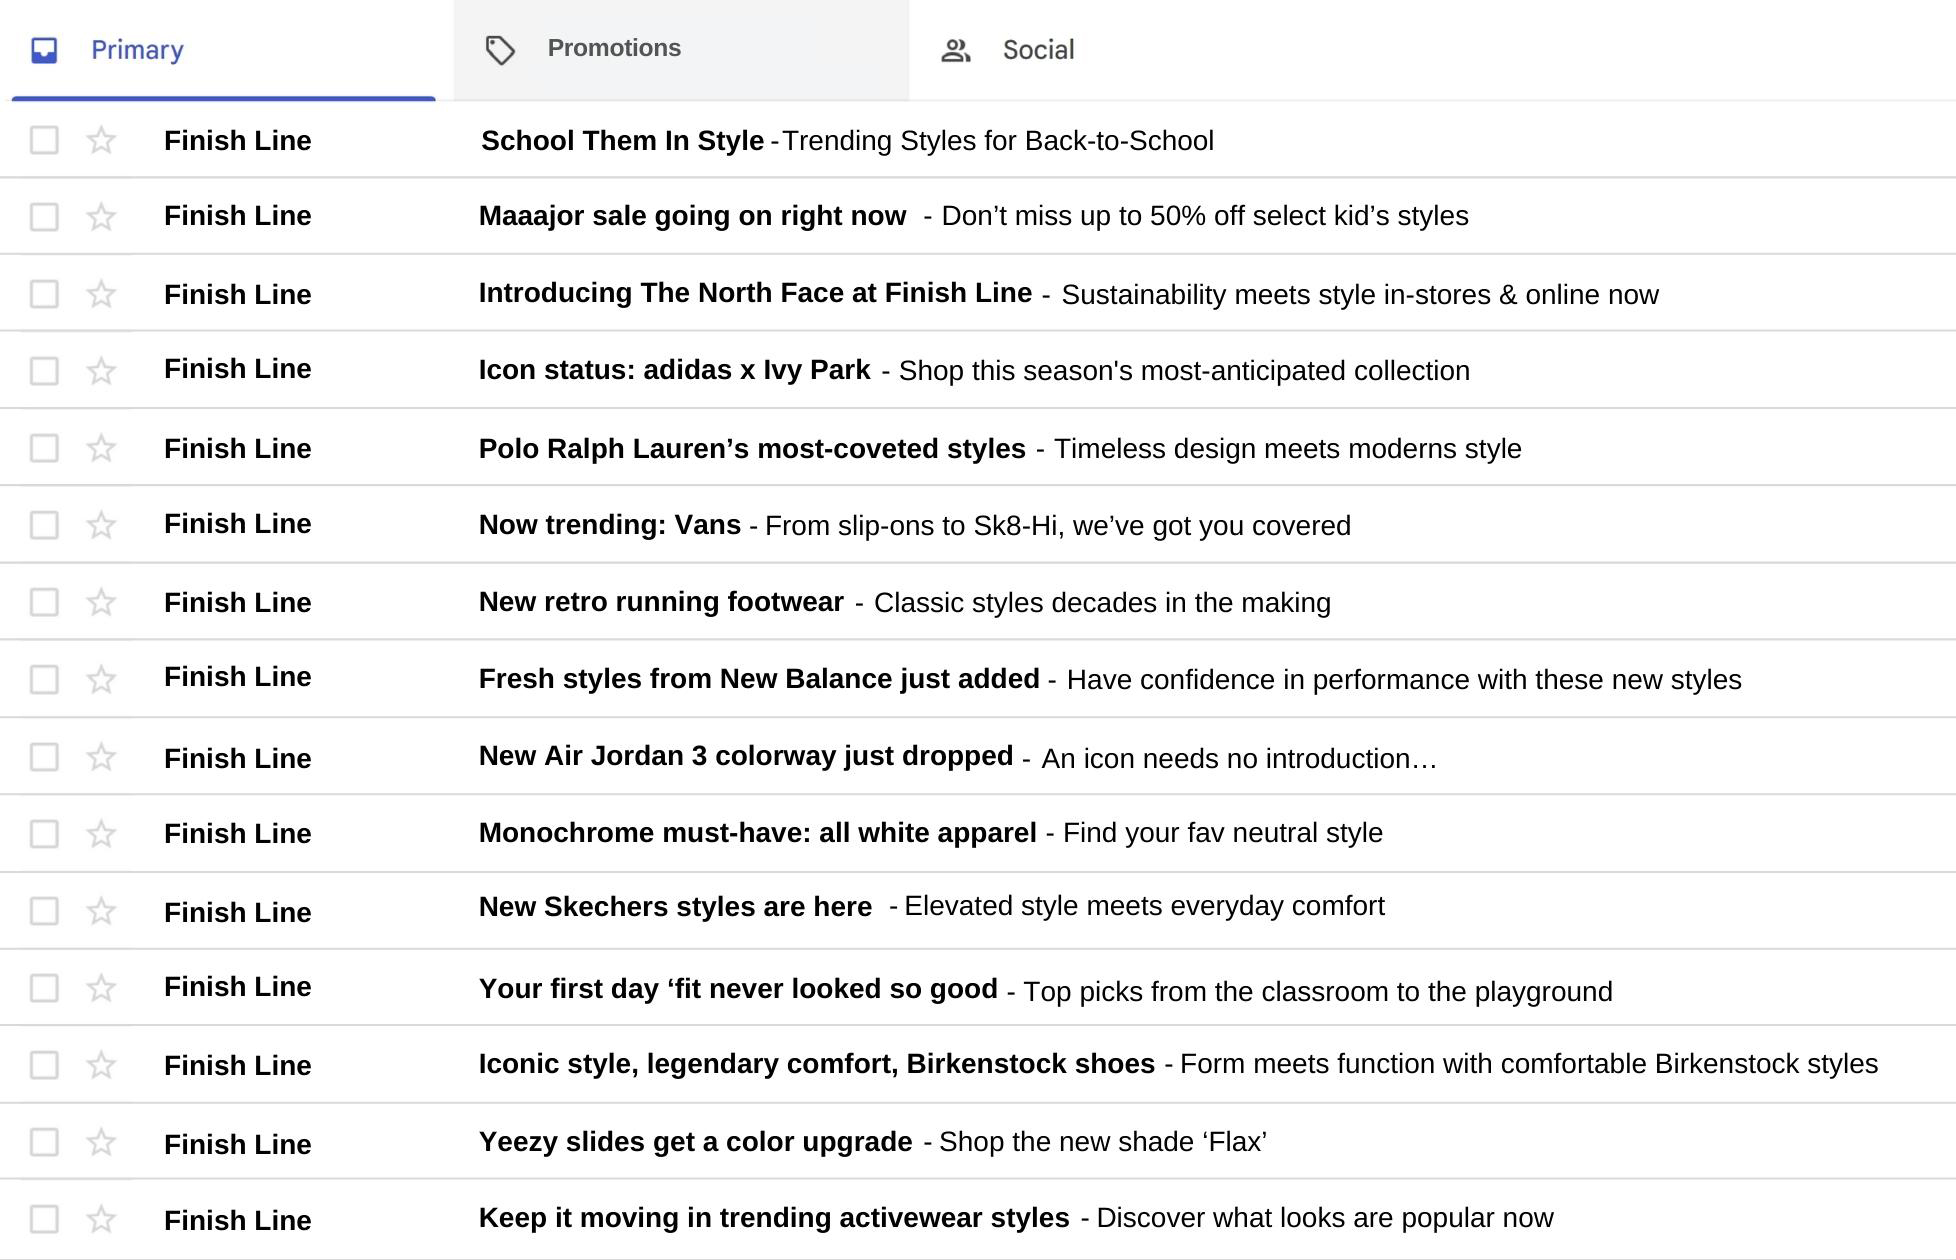
Task: Check the 'trending activewear styles' email box
Action: 44,1219
